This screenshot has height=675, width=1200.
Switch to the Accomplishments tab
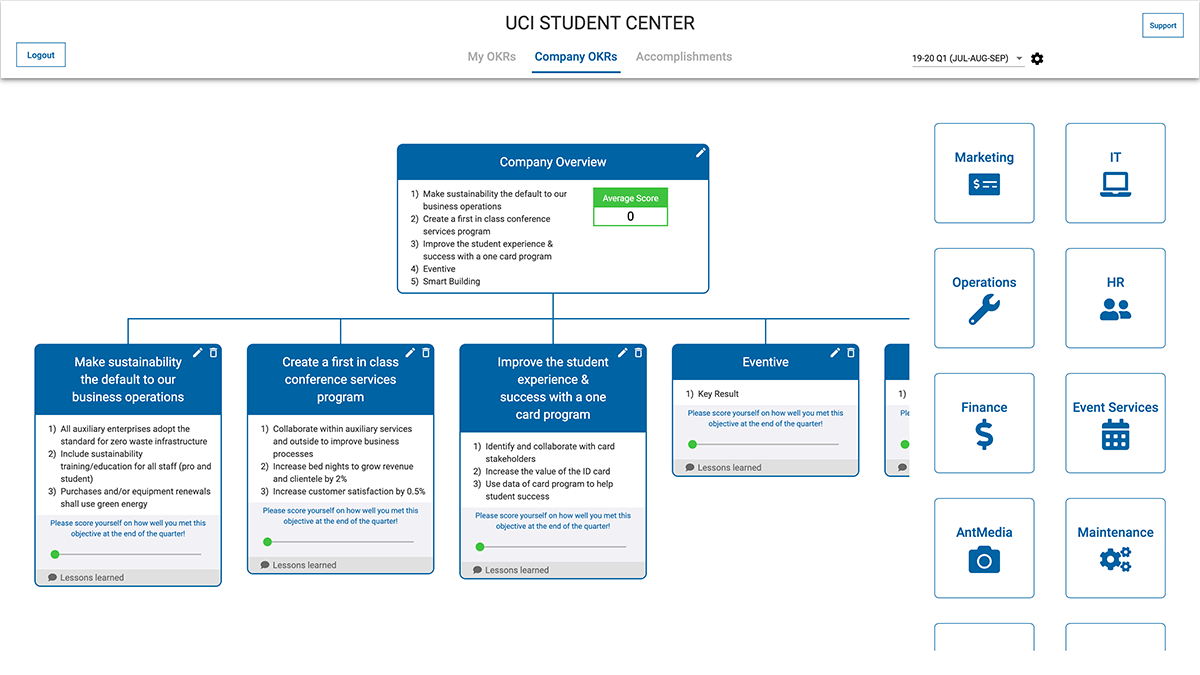tap(684, 57)
